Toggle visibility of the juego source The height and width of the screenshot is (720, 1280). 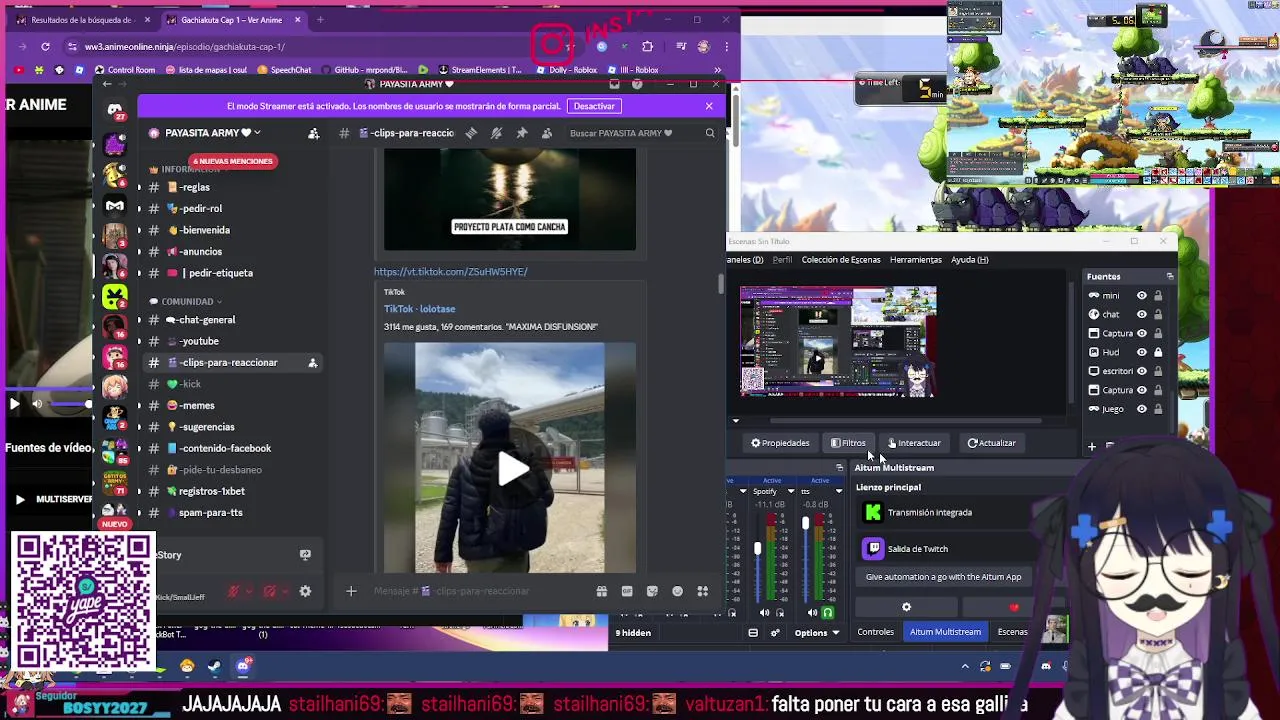point(1141,409)
